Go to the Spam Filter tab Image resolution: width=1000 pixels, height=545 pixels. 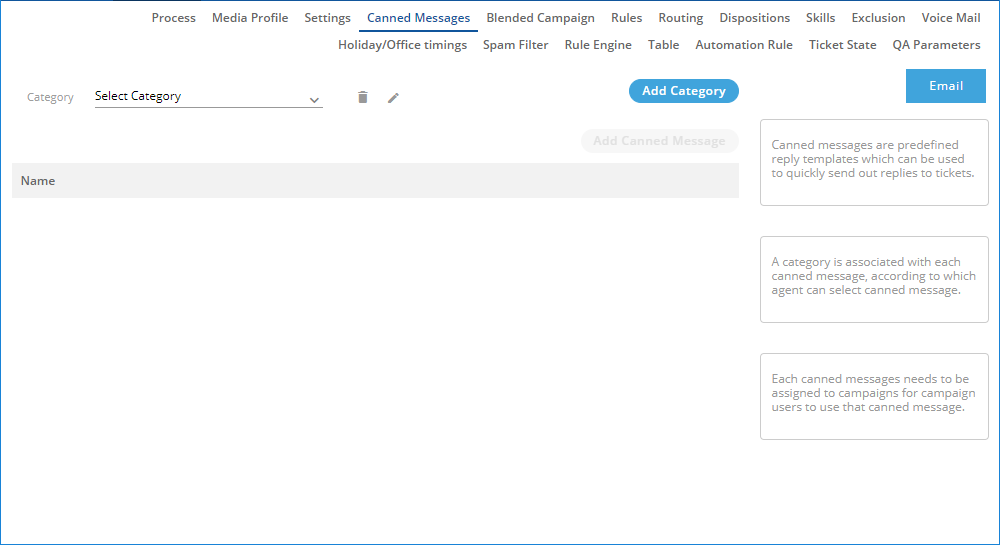(515, 45)
